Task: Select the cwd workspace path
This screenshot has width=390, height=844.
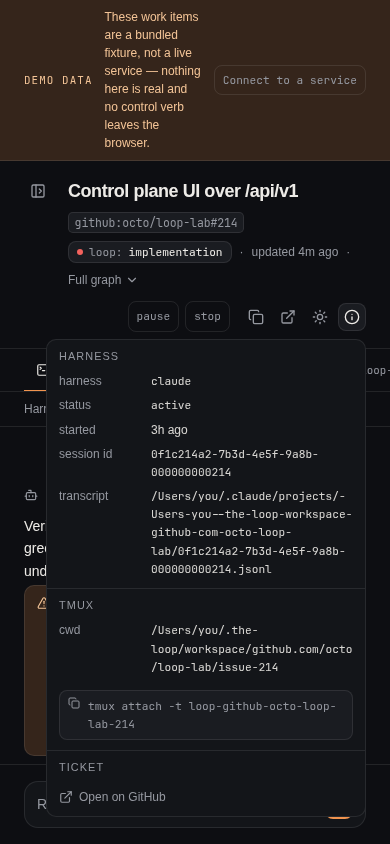Action: (x=251, y=649)
